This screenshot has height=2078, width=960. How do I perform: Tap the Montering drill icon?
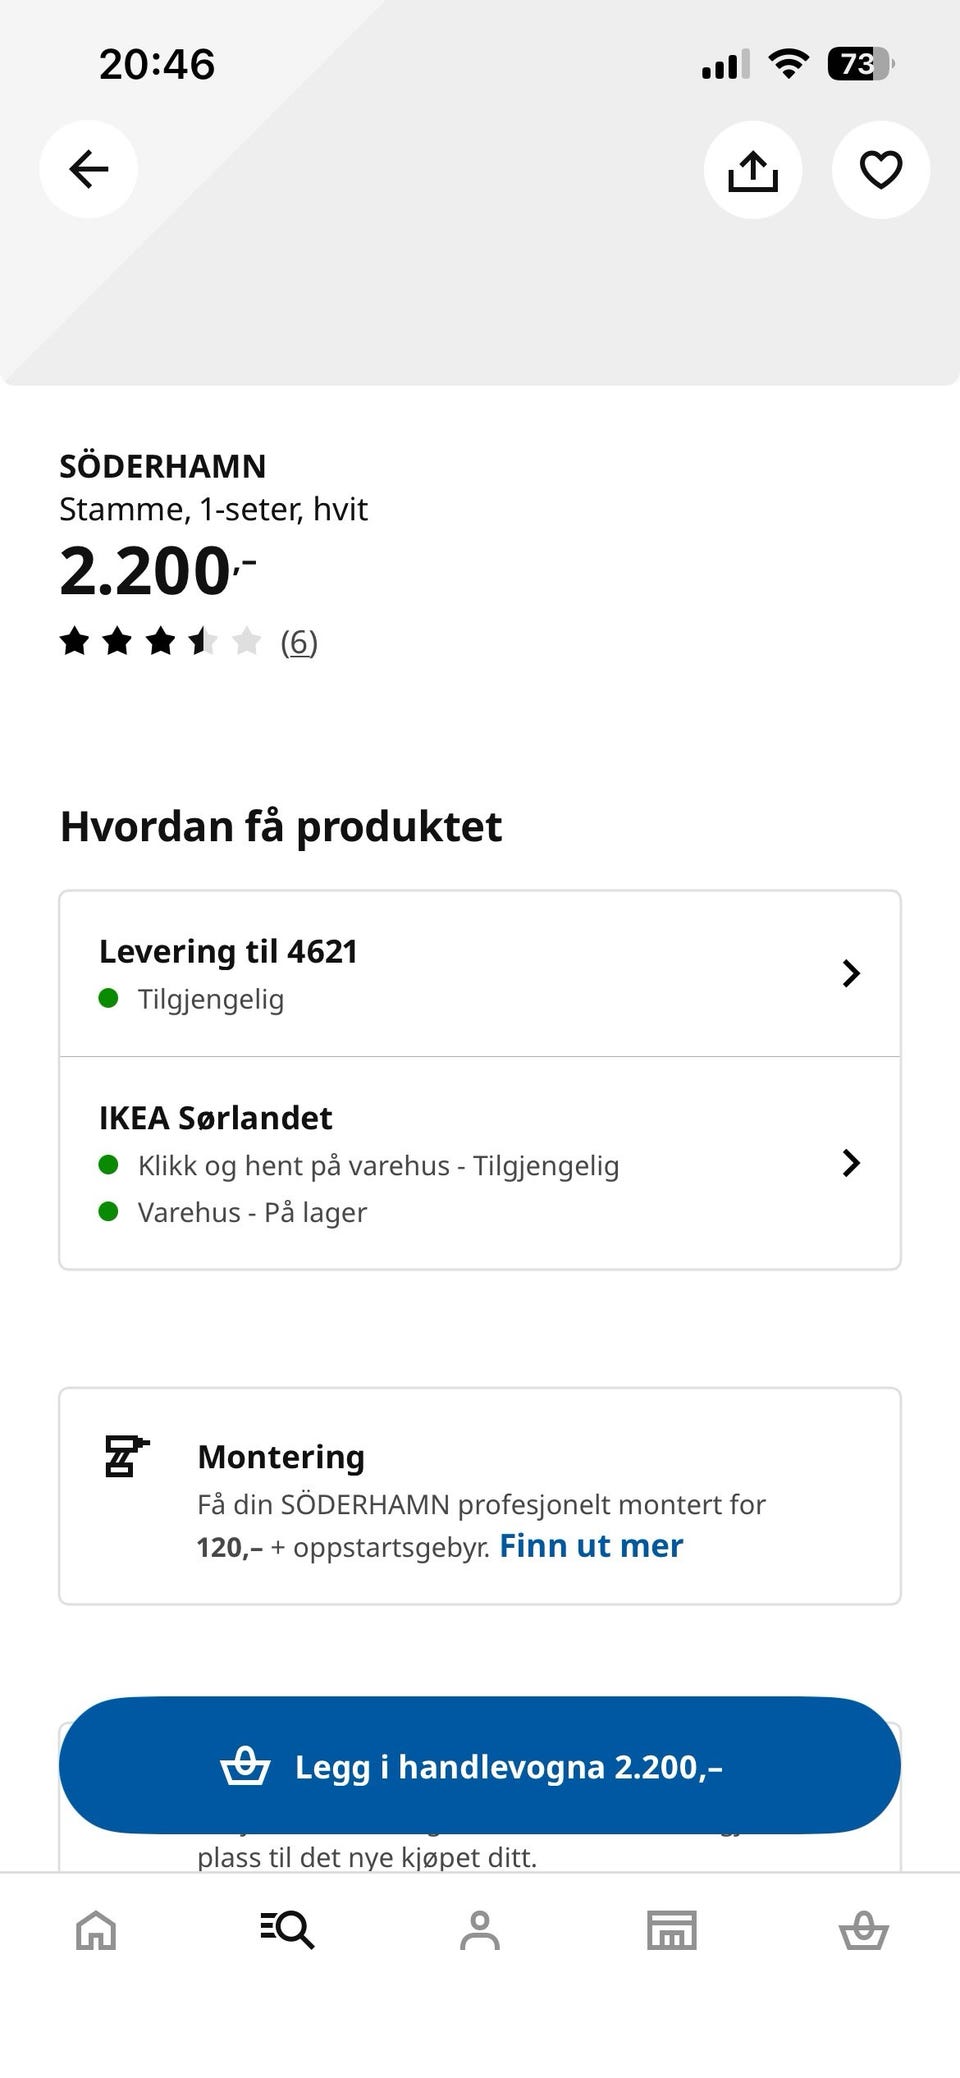[126, 1456]
